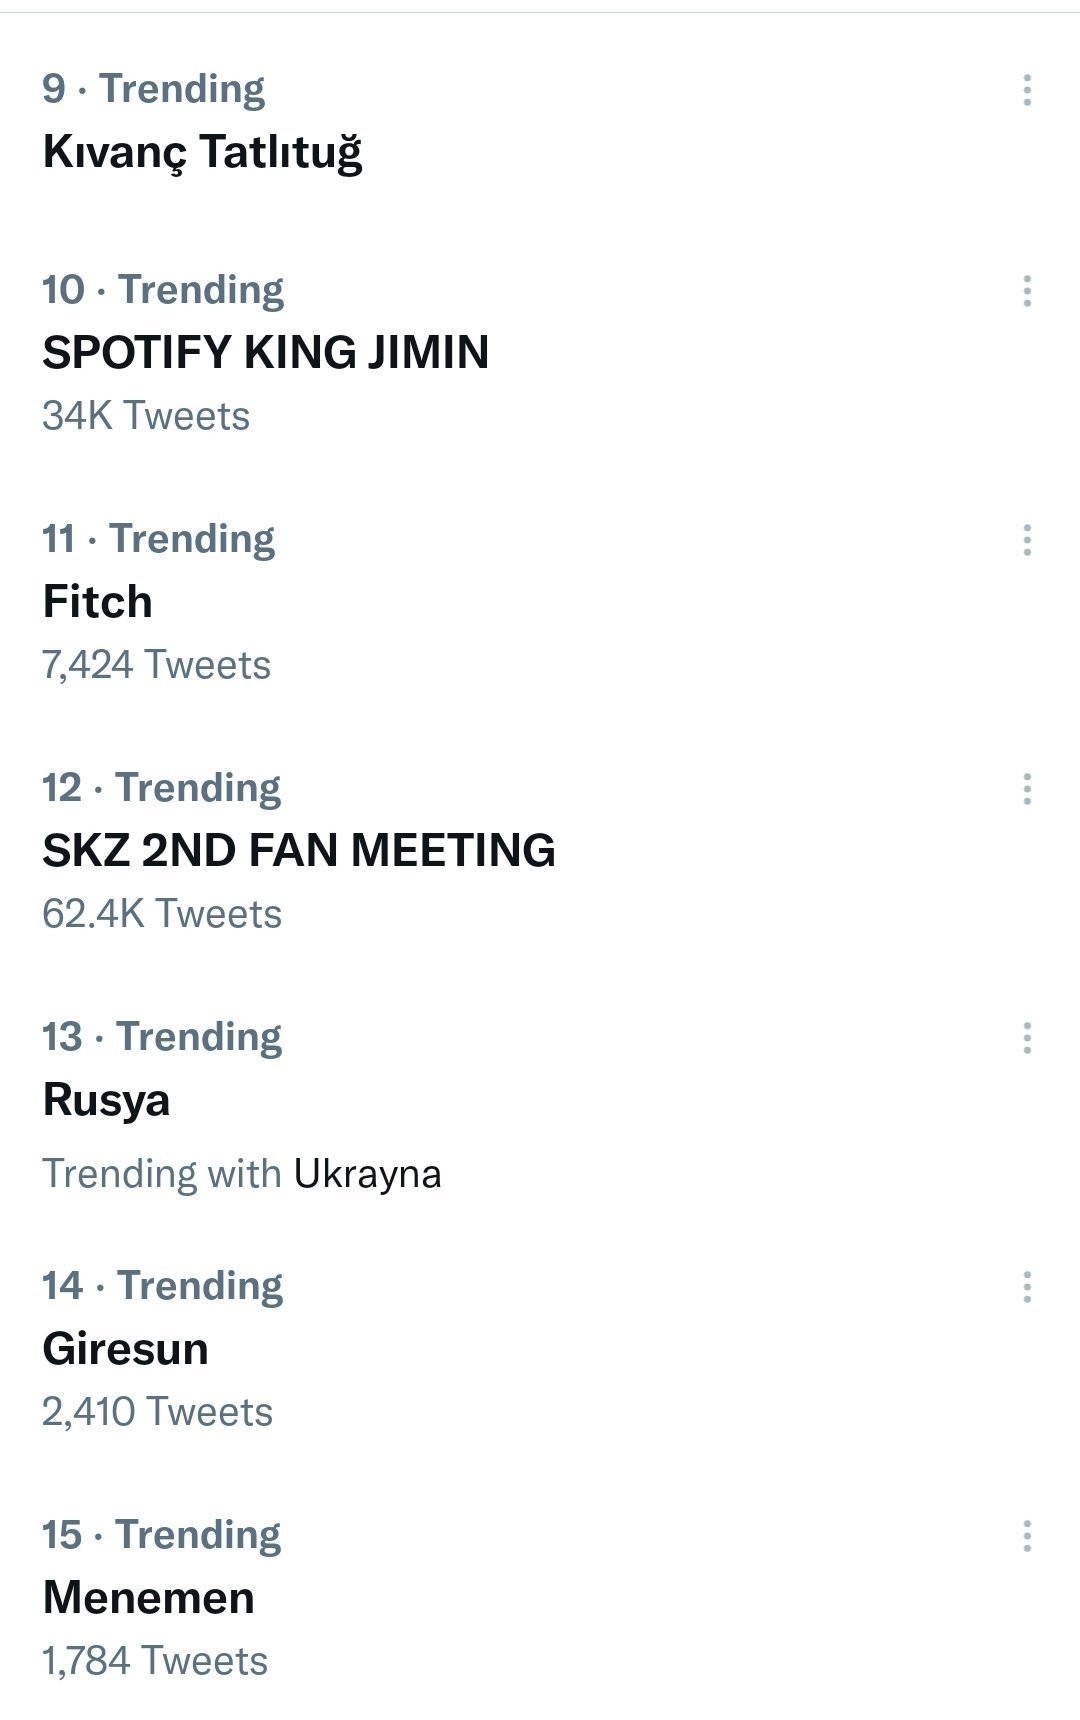Click the 62.4K Tweets count
This screenshot has width=1080, height=1720.
pyautogui.click(x=162, y=914)
